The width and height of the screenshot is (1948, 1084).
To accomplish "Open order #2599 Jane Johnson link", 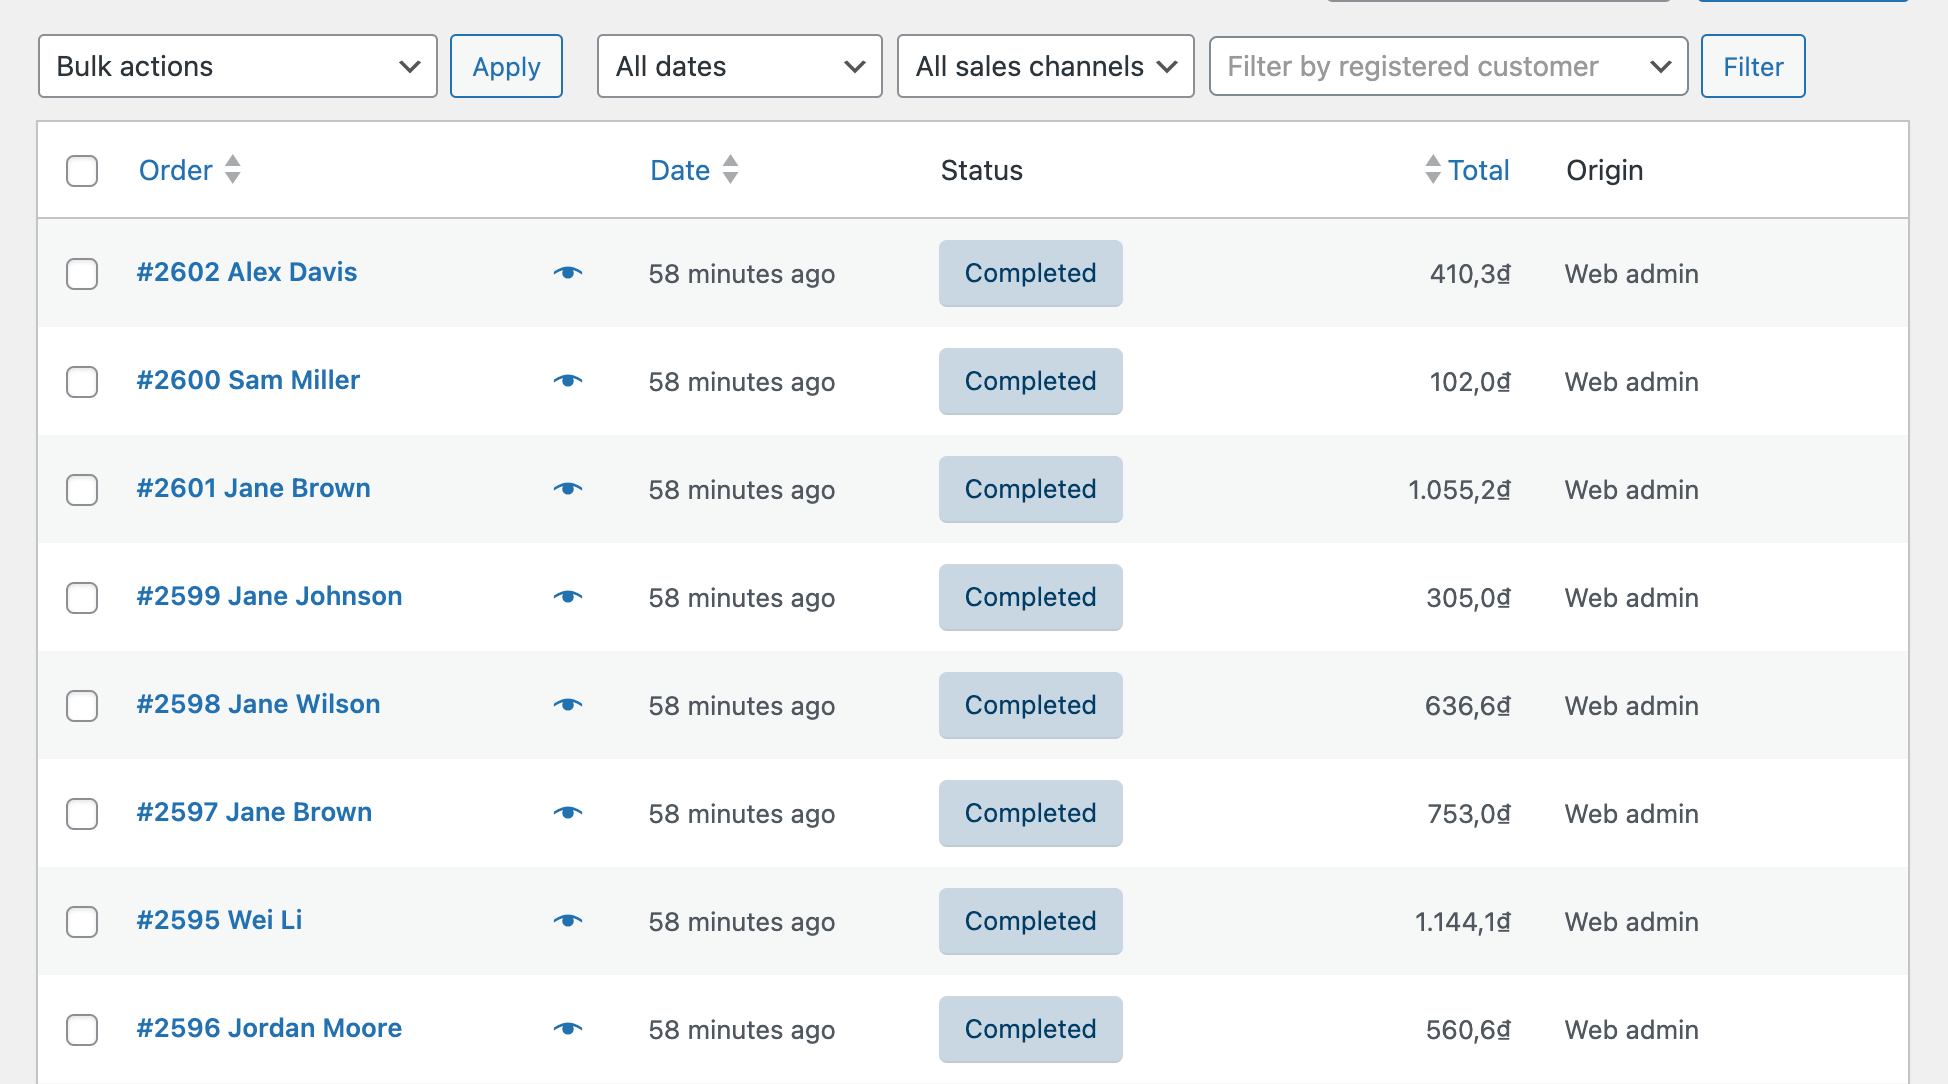I will pyautogui.click(x=269, y=597).
